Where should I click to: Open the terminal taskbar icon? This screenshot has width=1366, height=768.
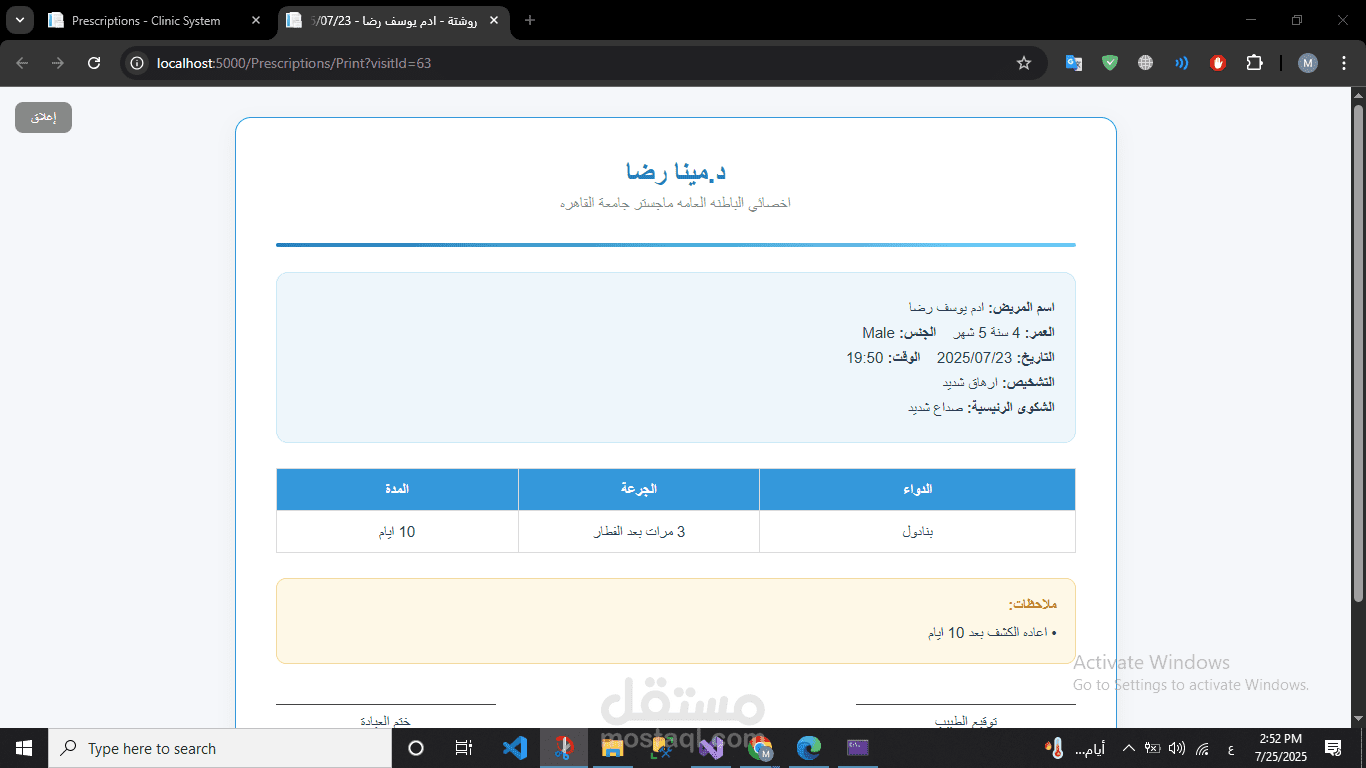(858, 748)
